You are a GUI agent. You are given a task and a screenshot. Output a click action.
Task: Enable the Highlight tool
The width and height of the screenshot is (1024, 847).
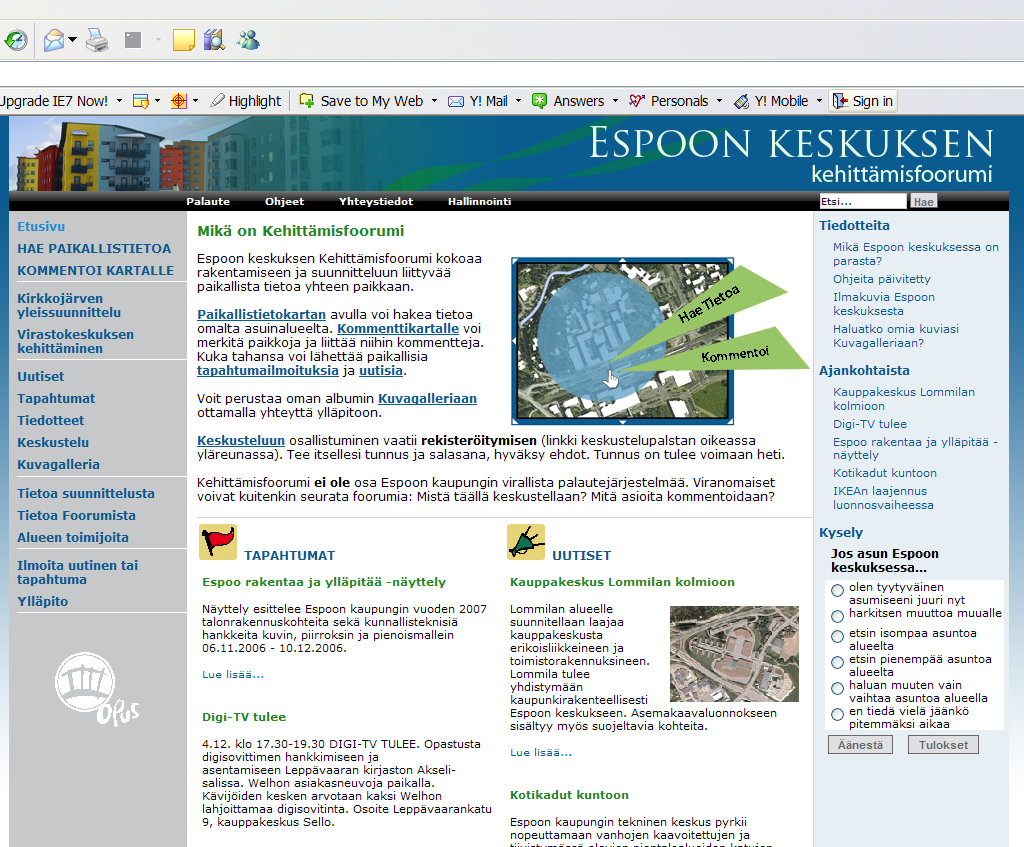click(246, 101)
